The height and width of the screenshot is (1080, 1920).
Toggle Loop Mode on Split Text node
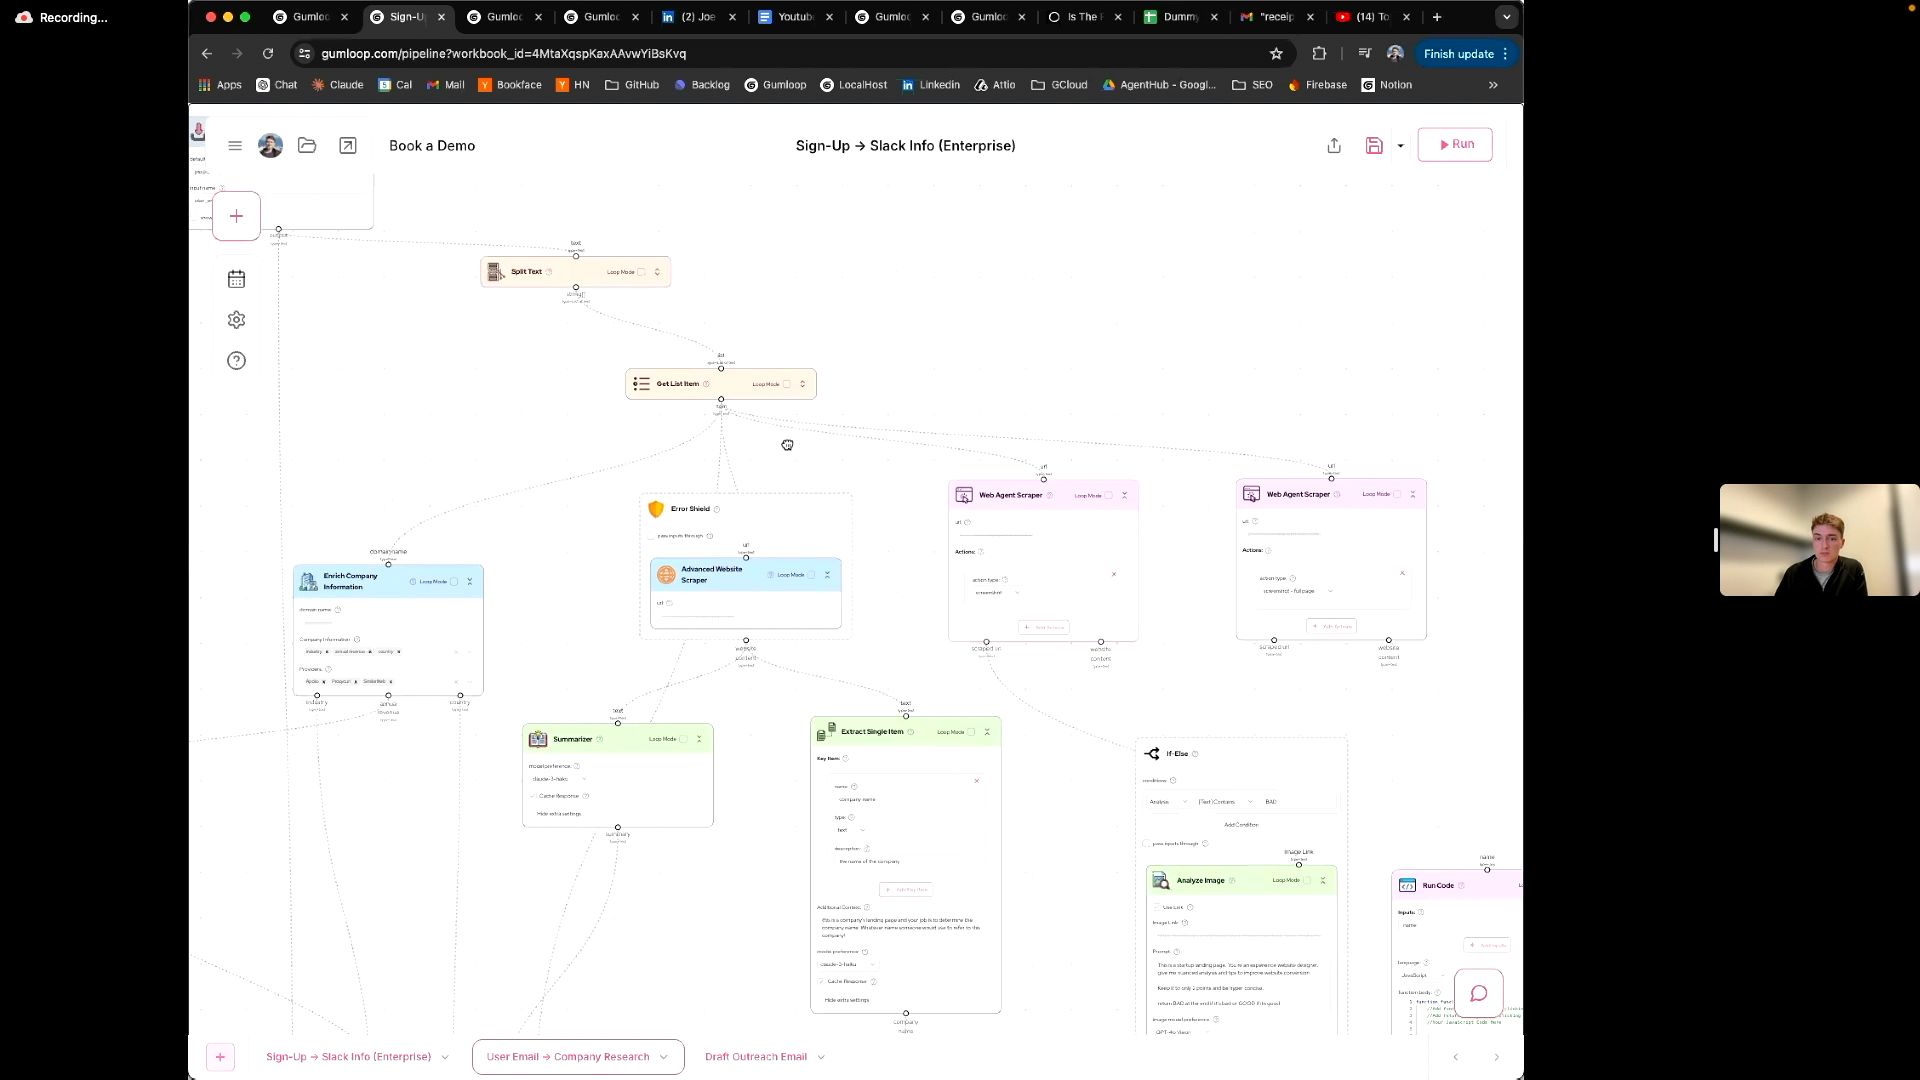642,272
